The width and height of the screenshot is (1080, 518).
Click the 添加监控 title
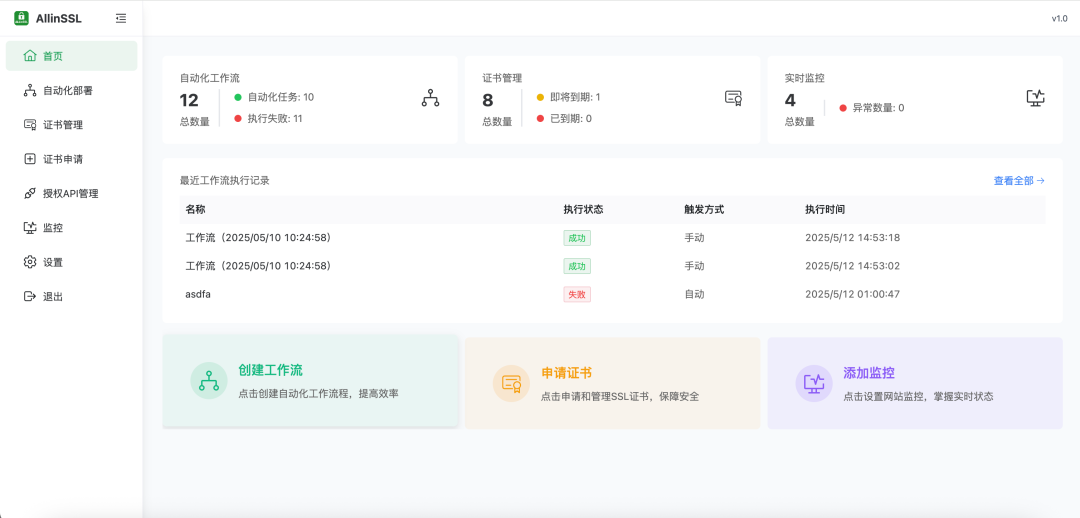pos(869,373)
